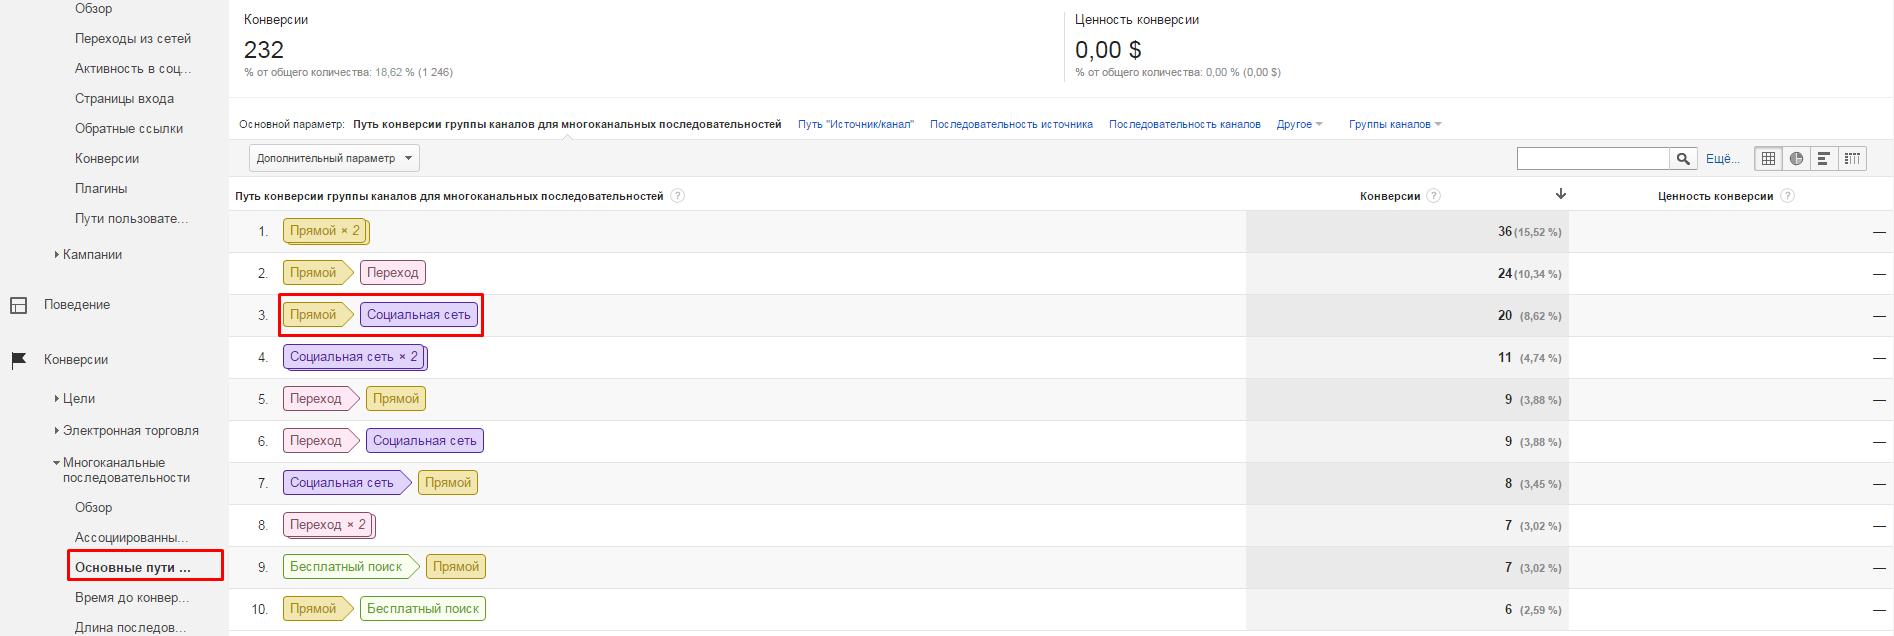
Task: Expand the Кампании tree item
Action: [x=57, y=255]
